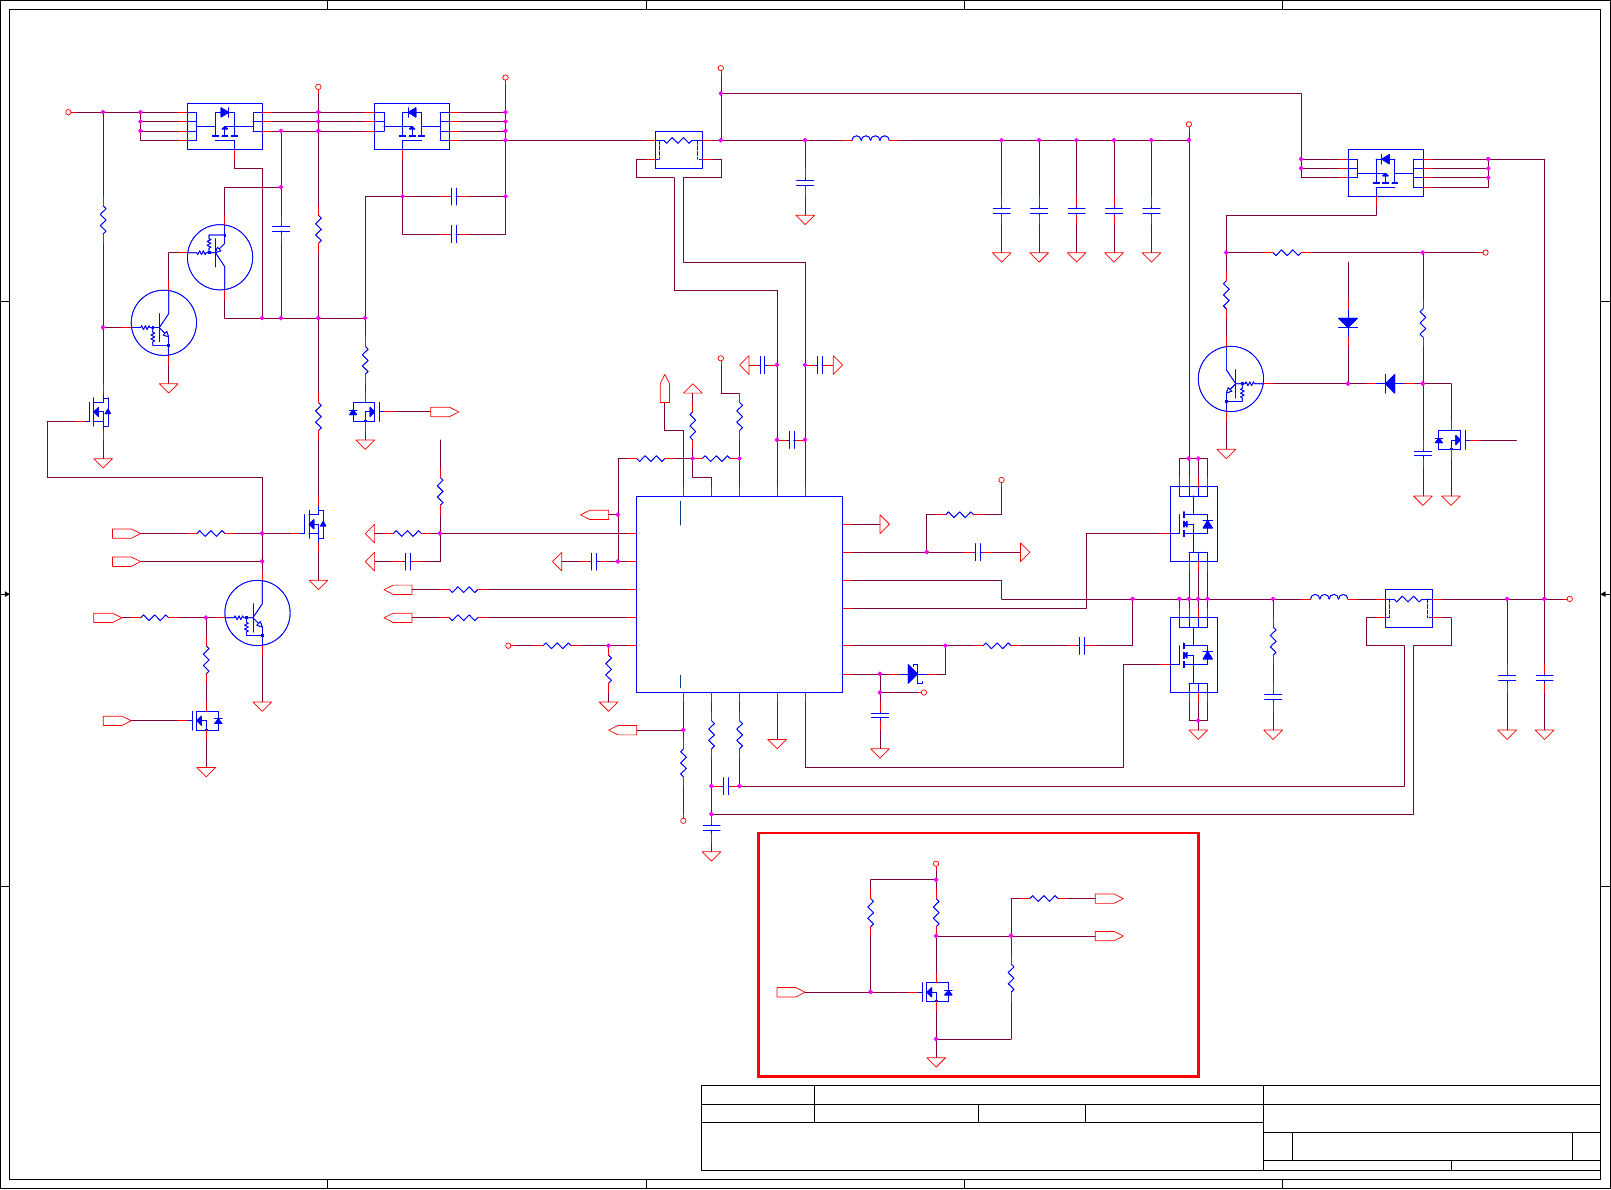
Task: Click the second MOSFET package on top rail
Action: [x=412, y=126]
